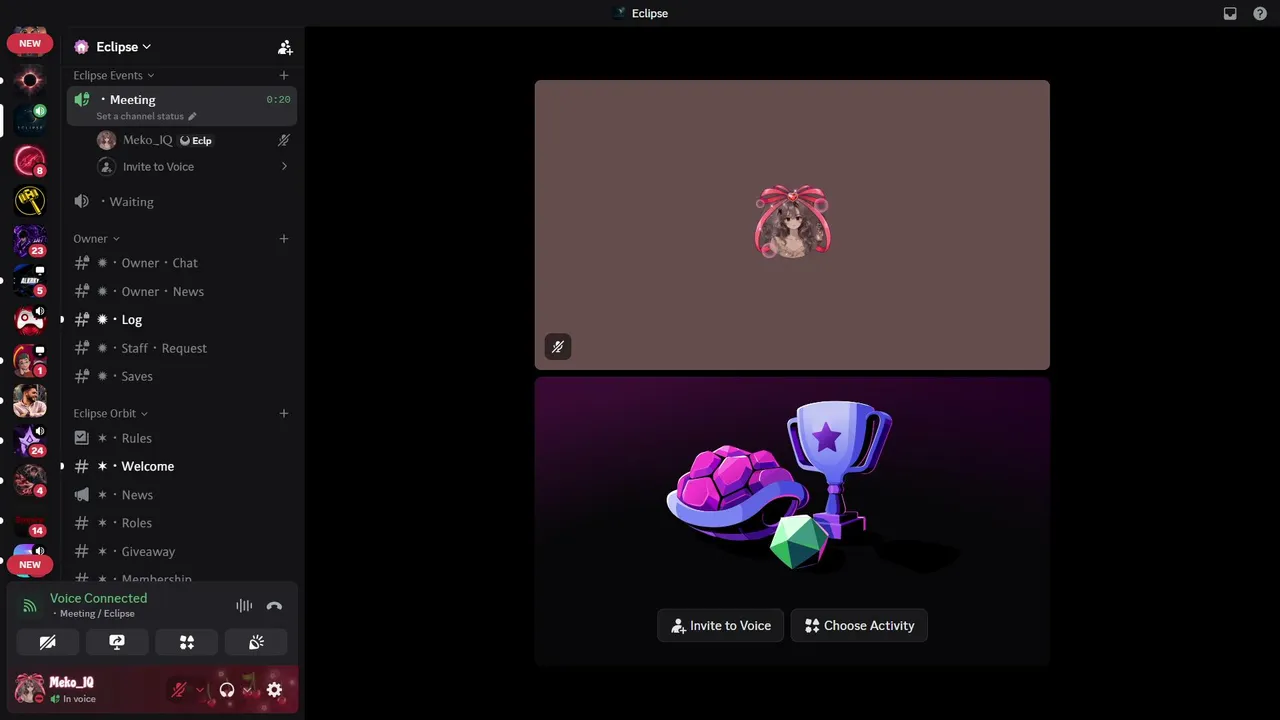
Task: Open the Rules channel
Action: point(182,438)
